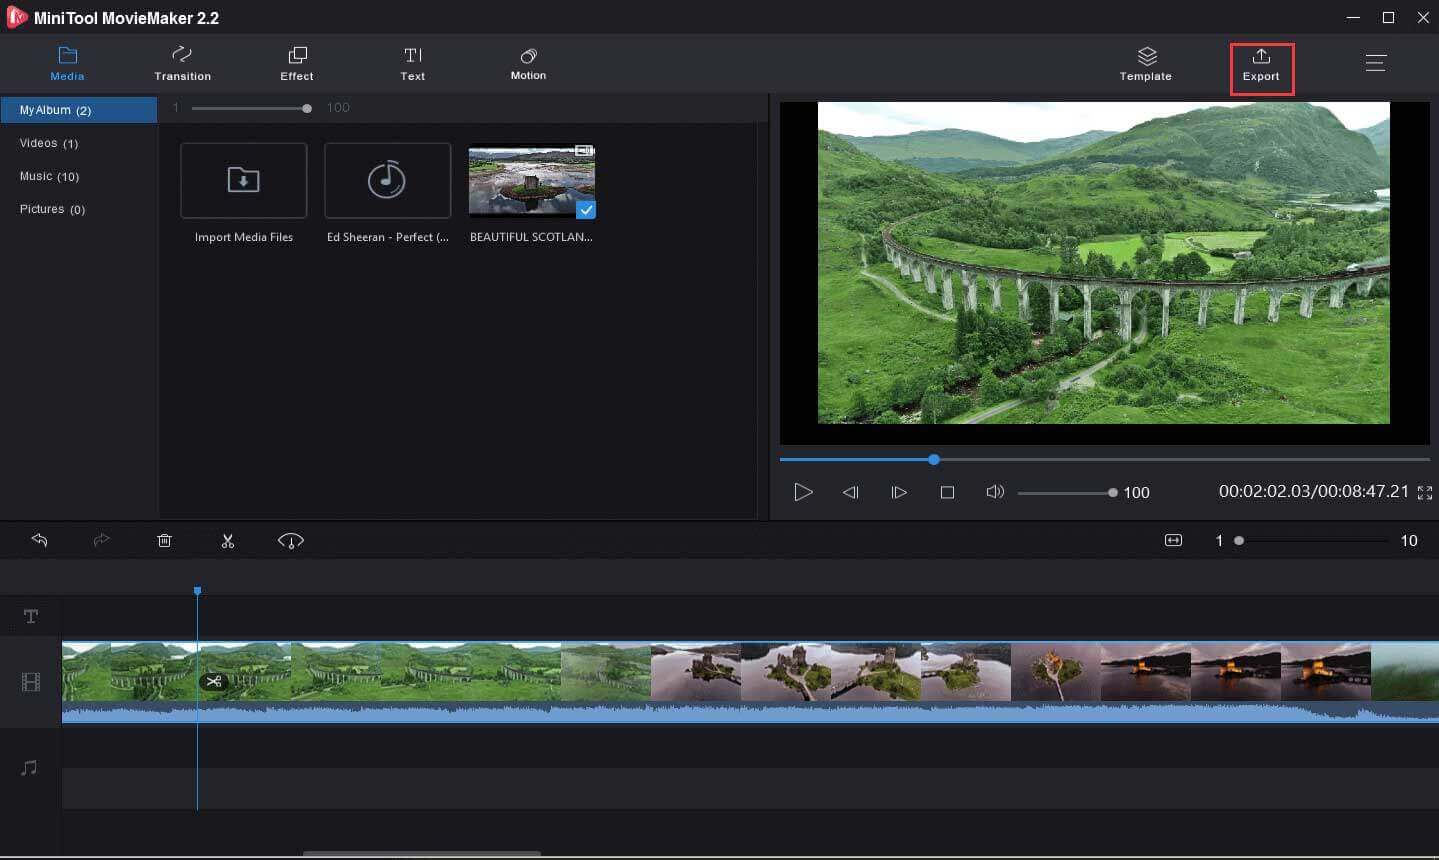This screenshot has height=860, width=1439.
Task: Open the hamburger main menu
Action: pos(1376,63)
